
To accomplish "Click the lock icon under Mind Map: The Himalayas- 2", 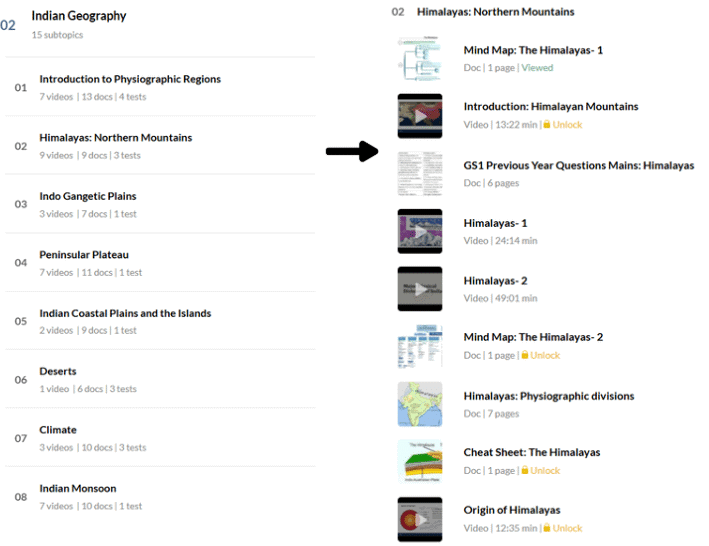I will tap(525, 355).
